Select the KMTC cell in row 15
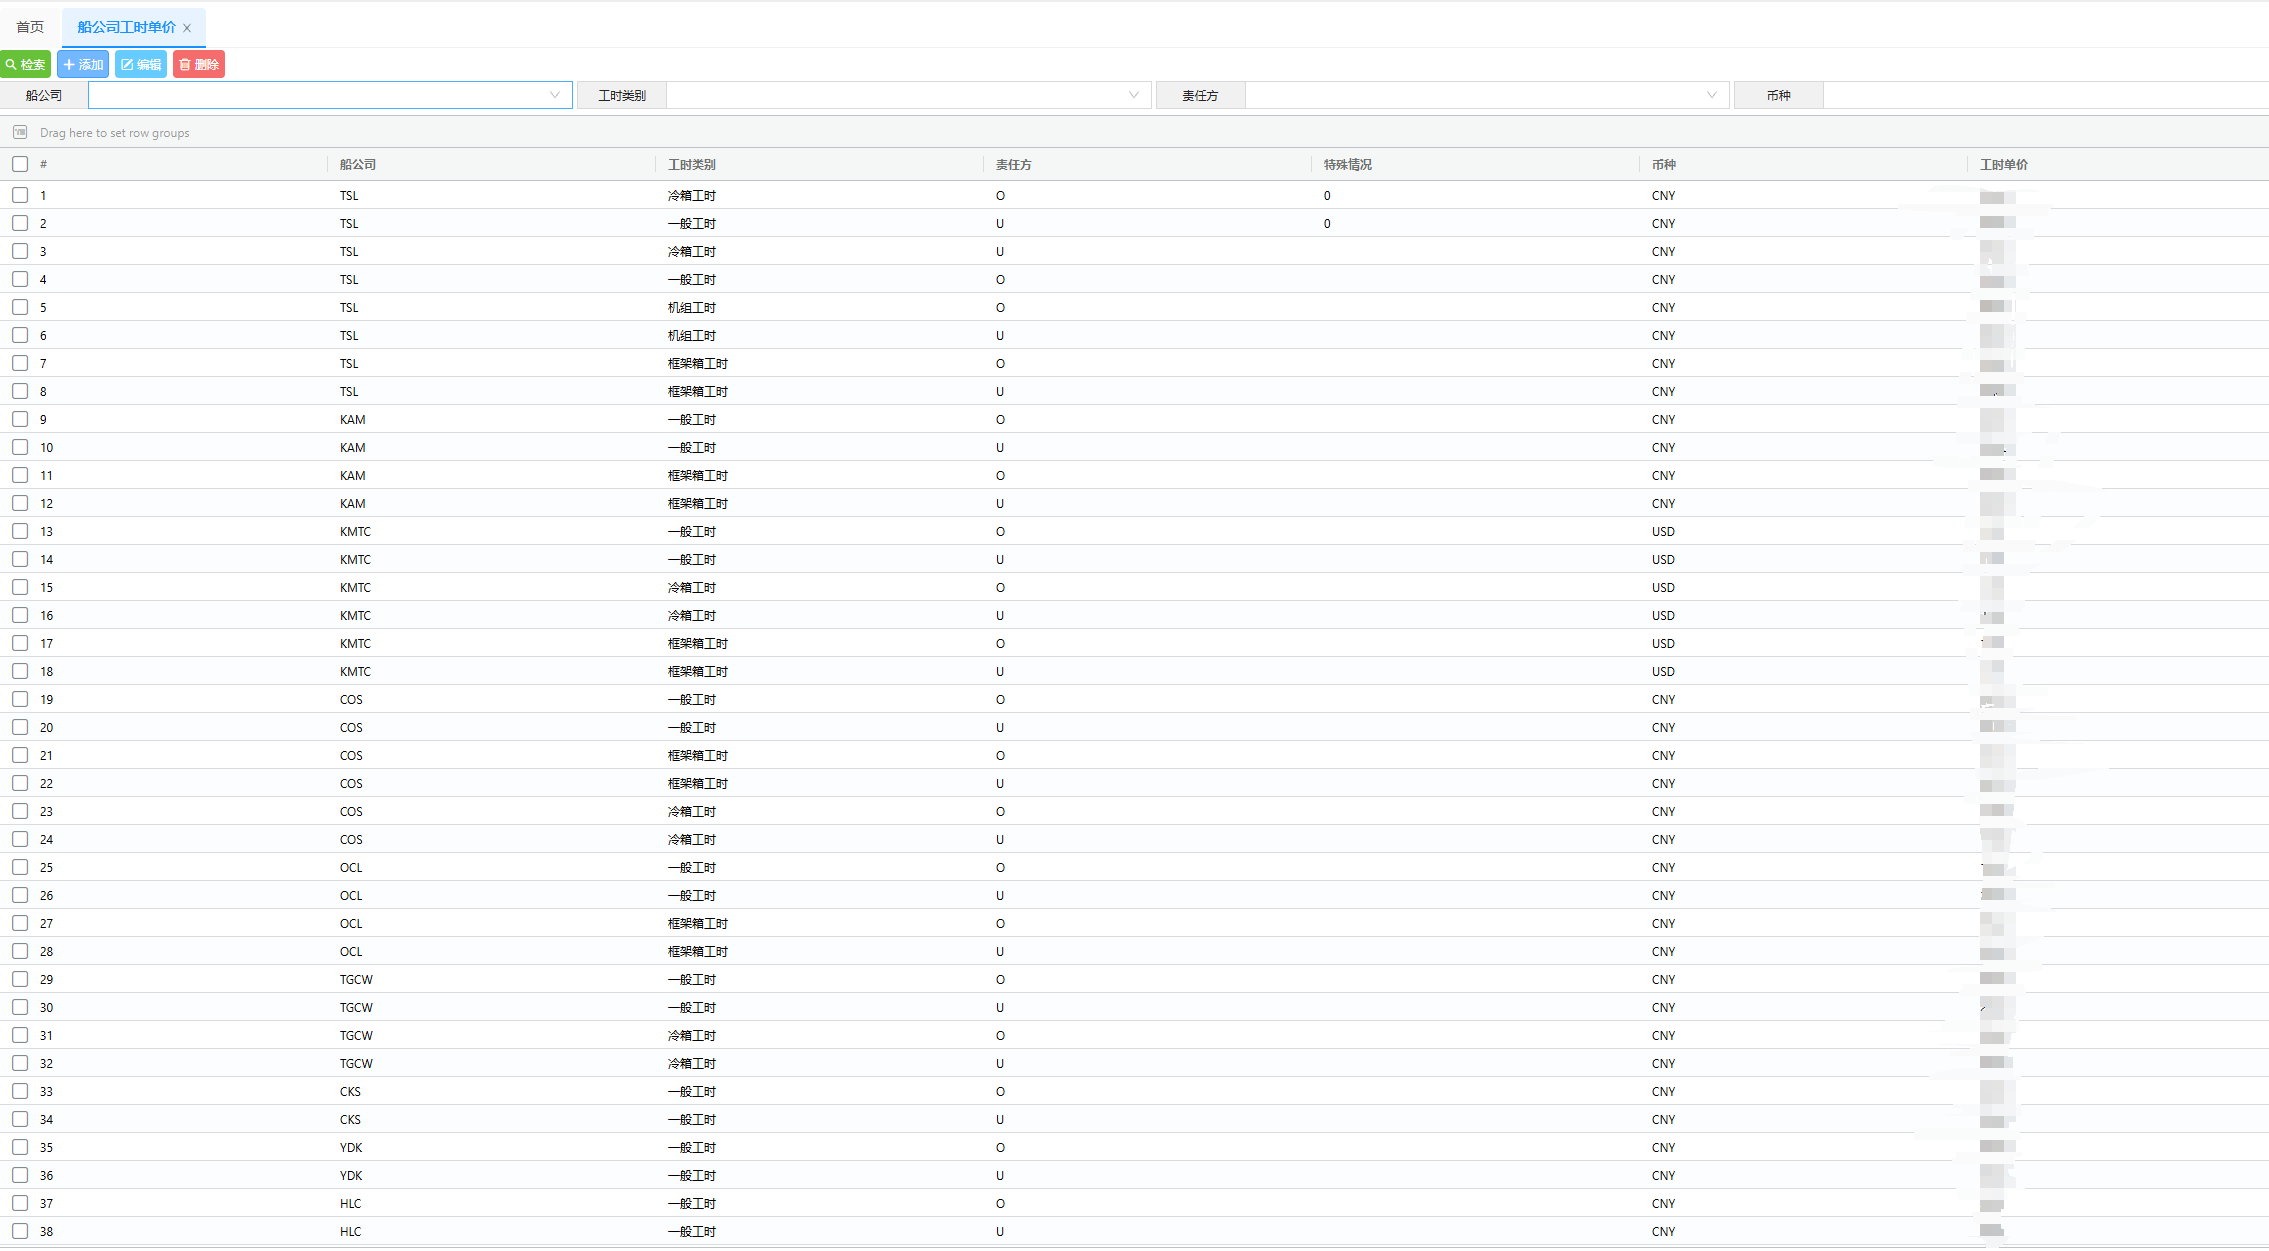This screenshot has height=1251, width=2269. click(x=355, y=587)
